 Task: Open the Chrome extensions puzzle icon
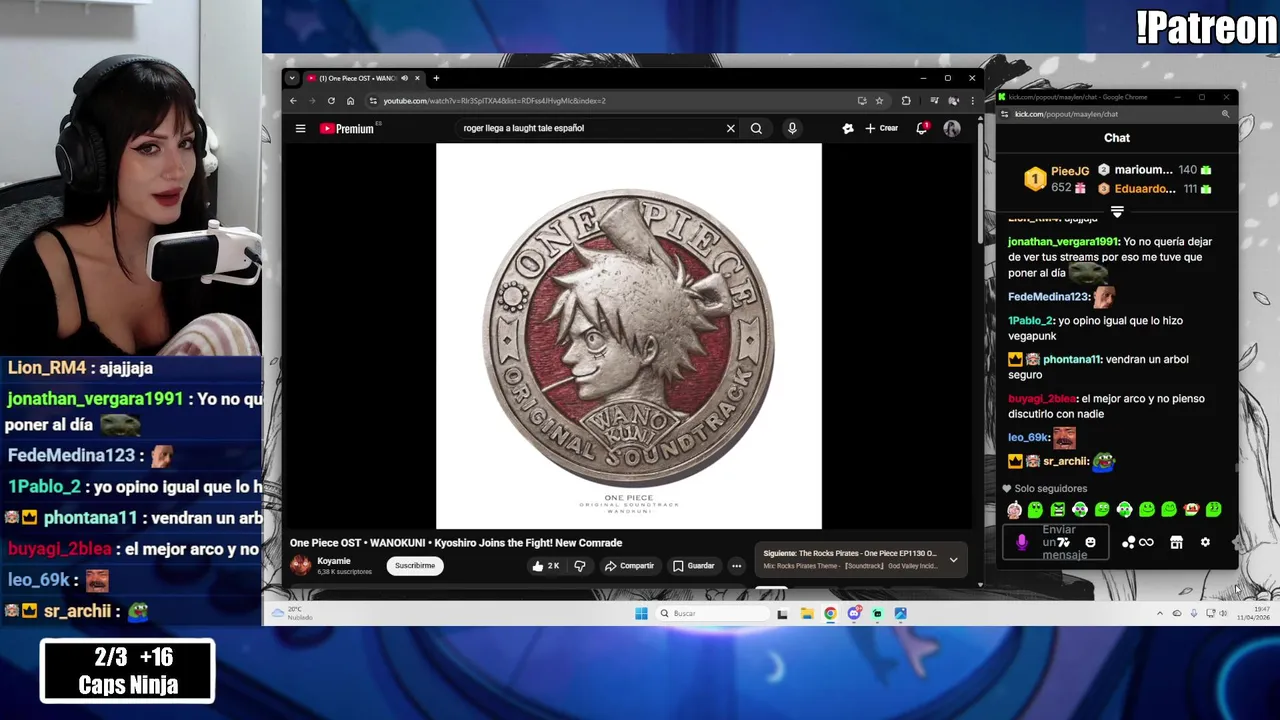coord(906,101)
